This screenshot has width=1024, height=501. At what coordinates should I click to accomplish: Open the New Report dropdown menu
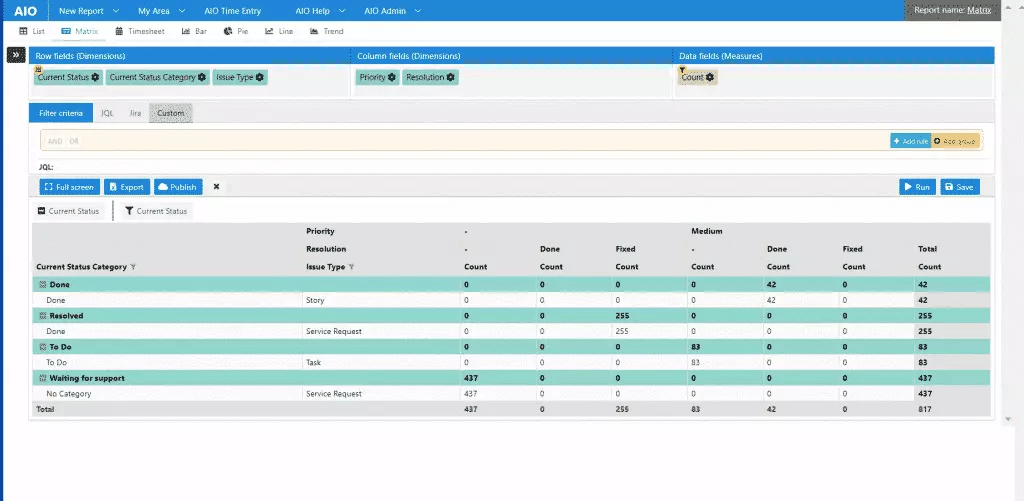coord(89,11)
